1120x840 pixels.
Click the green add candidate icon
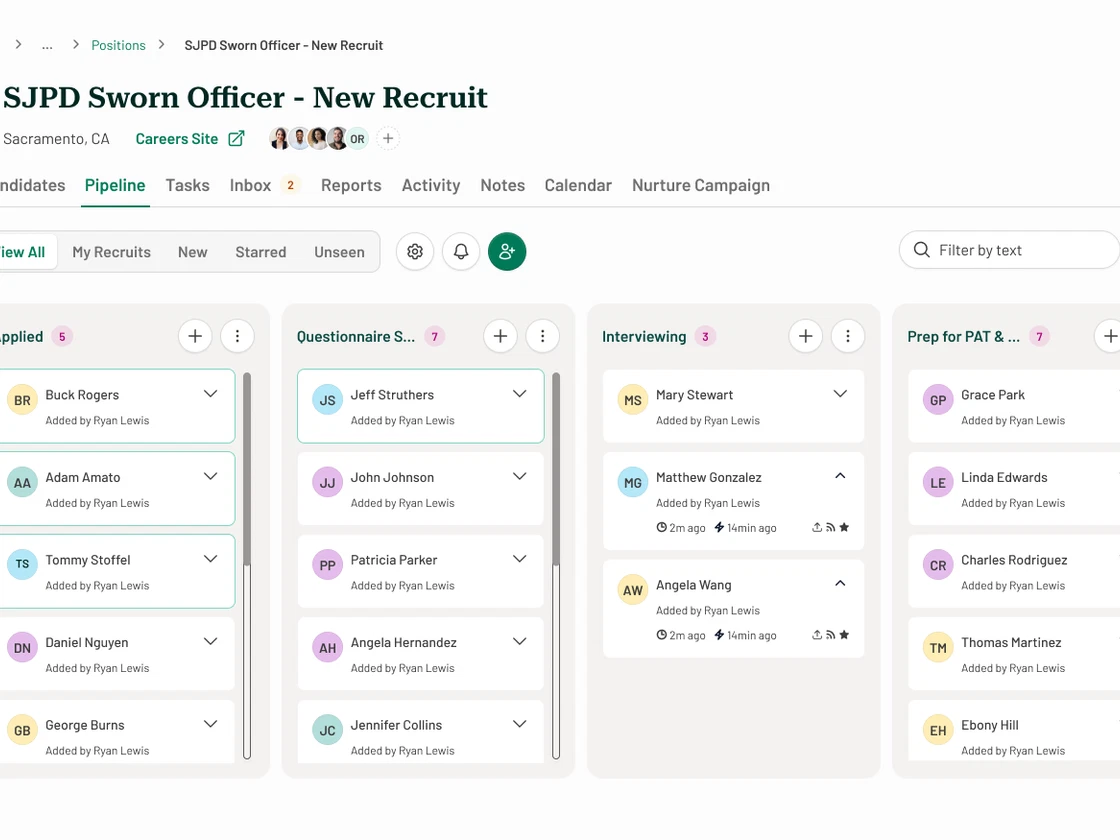coord(507,252)
